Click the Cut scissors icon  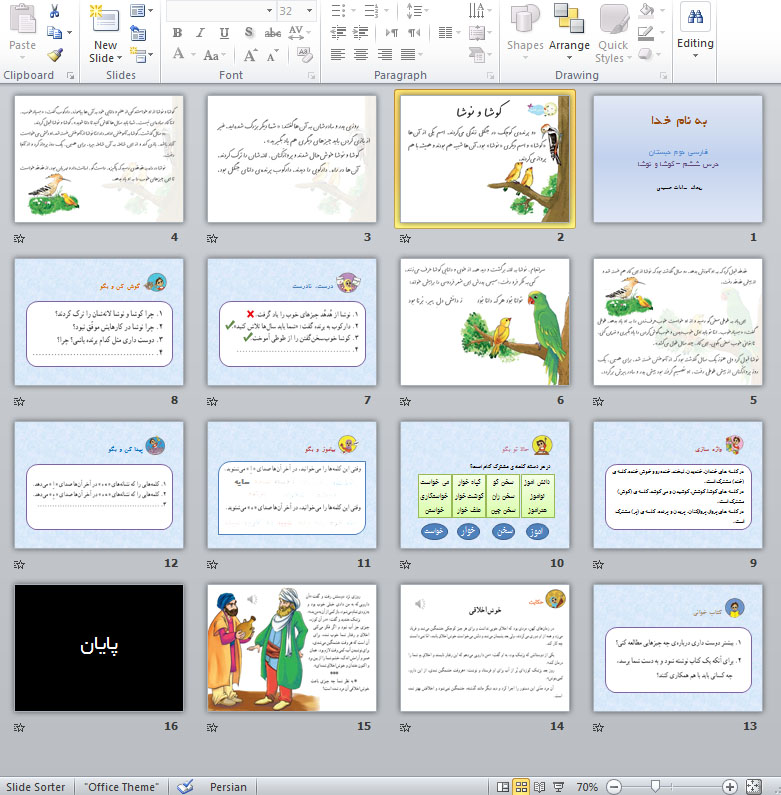tap(54, 11)
